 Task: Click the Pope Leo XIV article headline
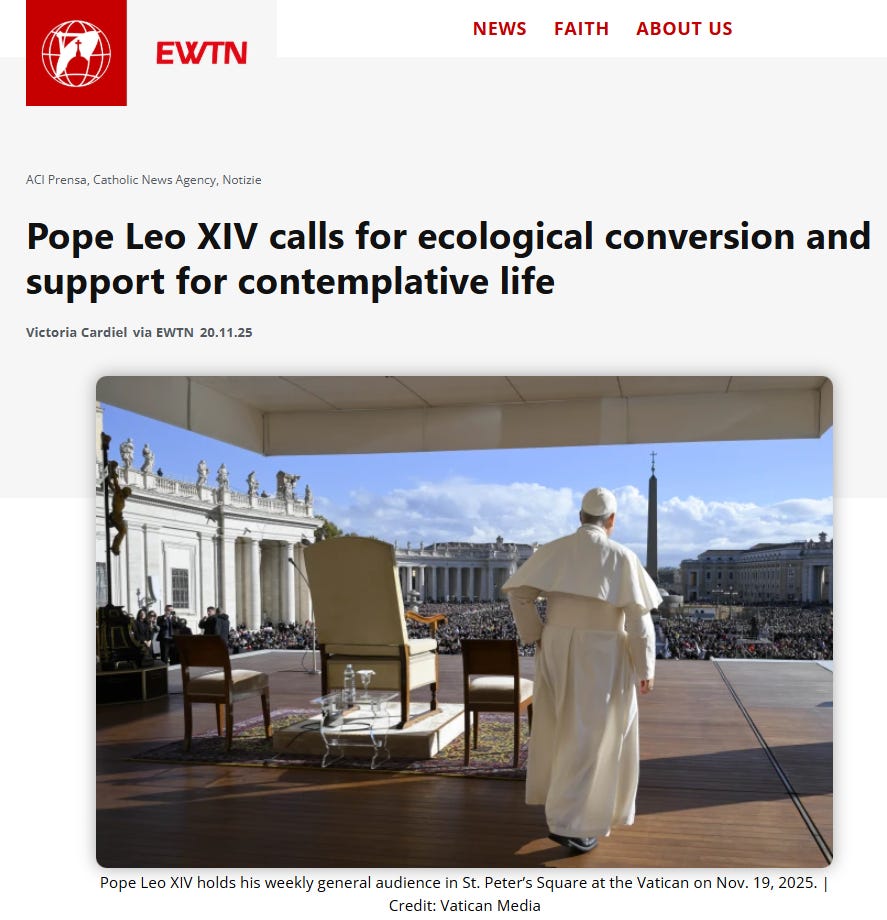(x=448, y=259)
